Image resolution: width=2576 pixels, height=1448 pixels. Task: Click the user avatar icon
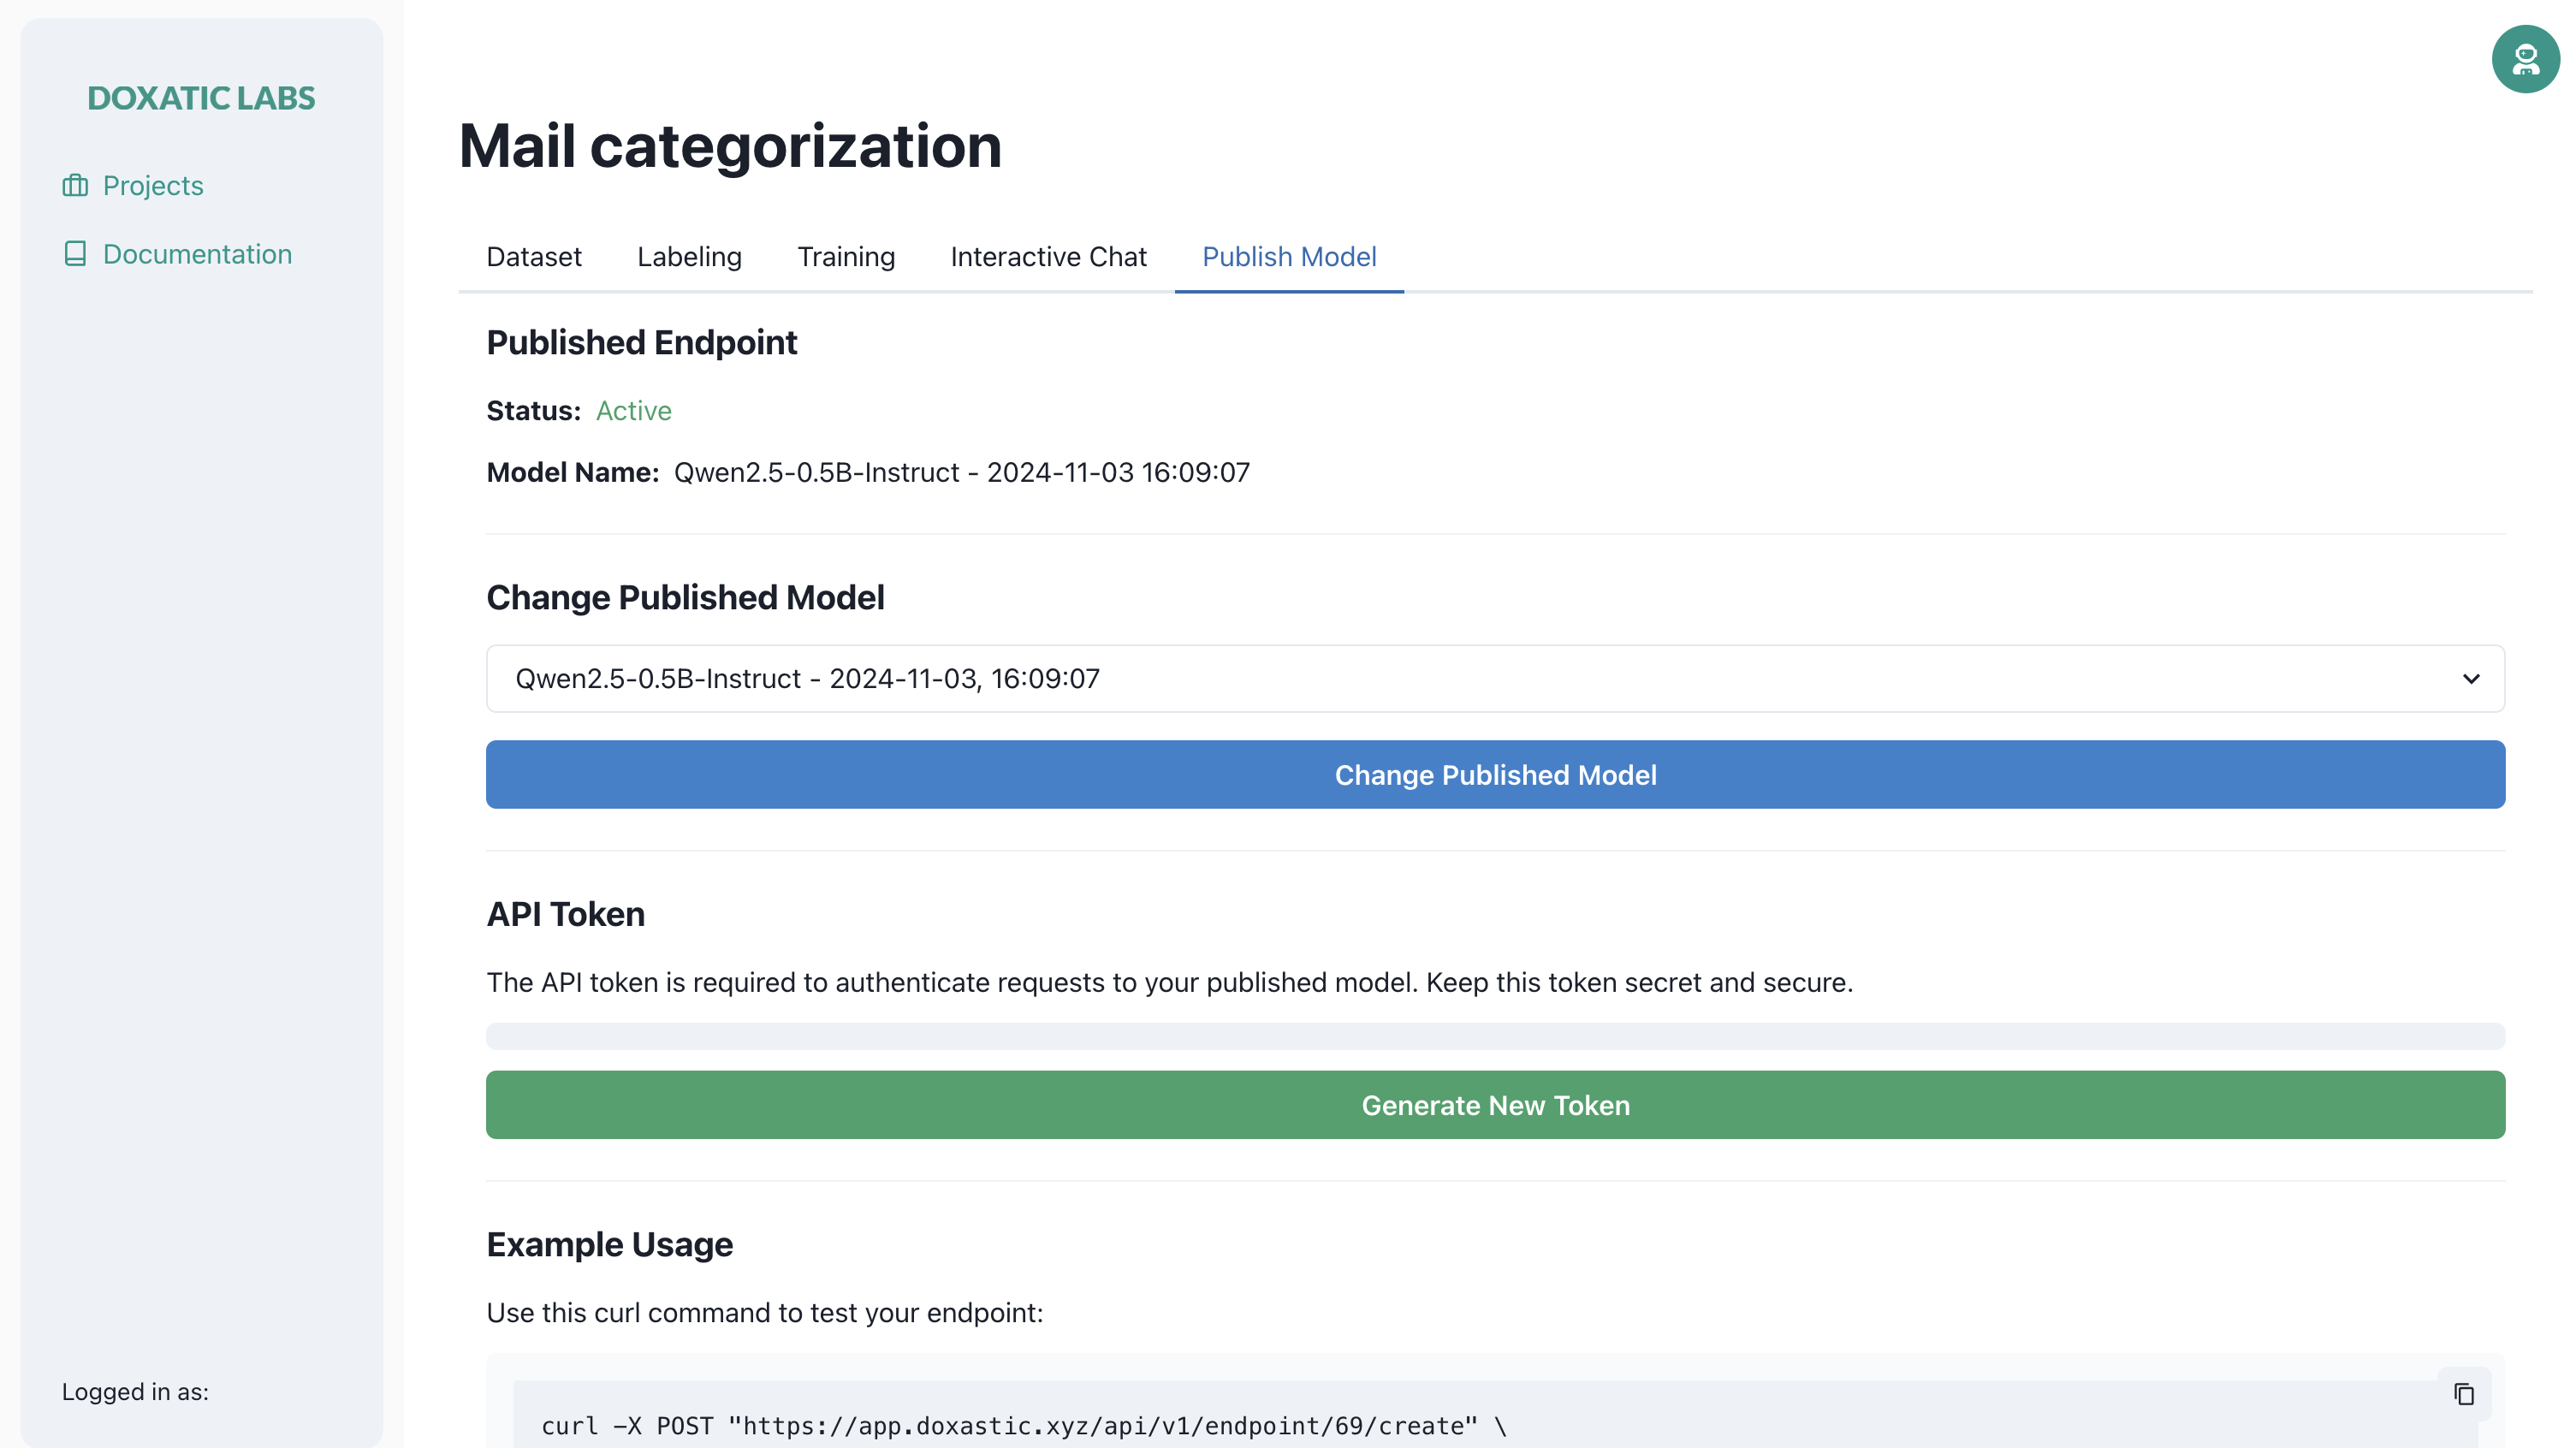2525,59
